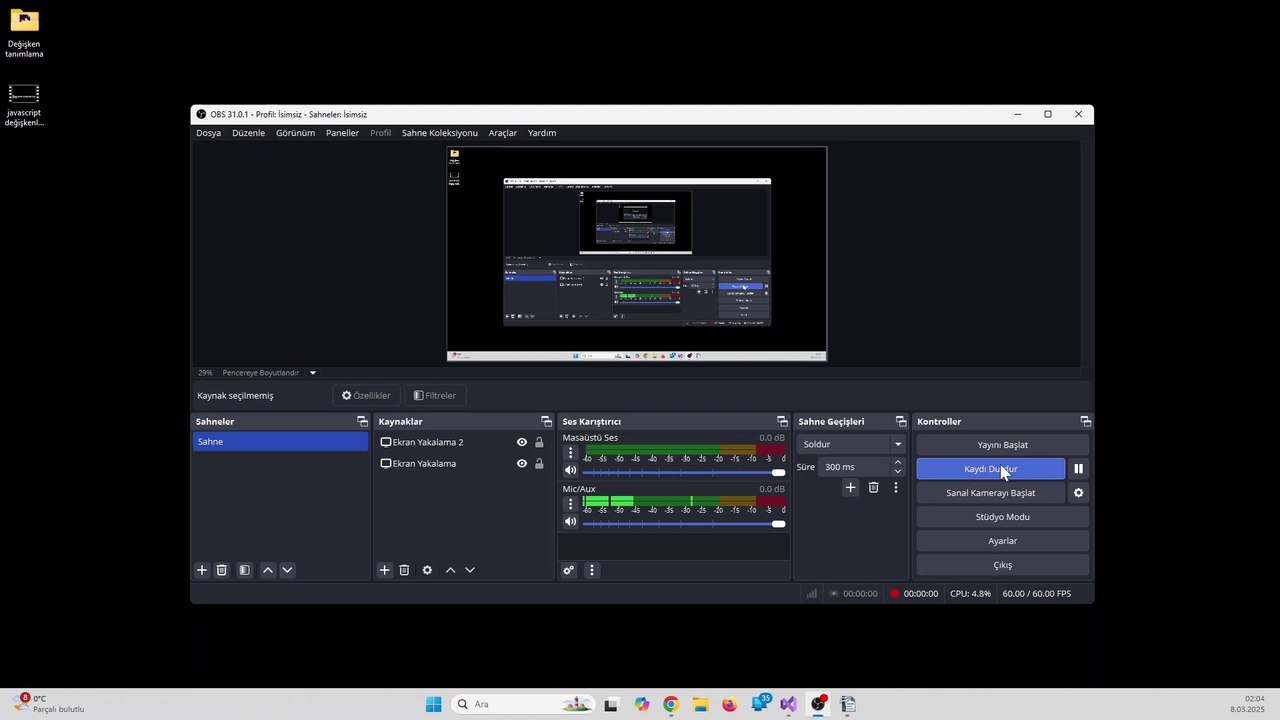This screenshot has height=720, width=1280.
Task: Stop recording with Kaydı Durdur
Action: pos(991,469)
